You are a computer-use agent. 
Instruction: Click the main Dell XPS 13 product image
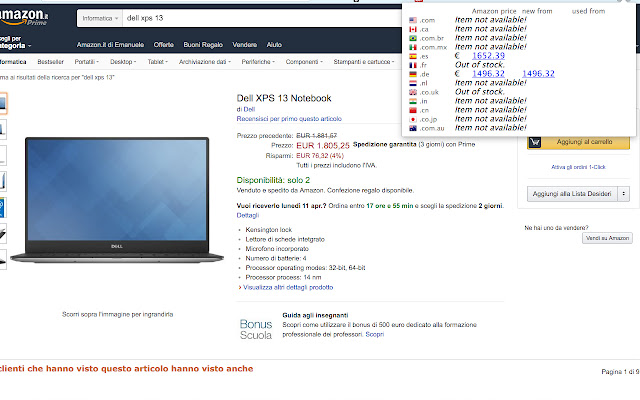click(117, 200)
